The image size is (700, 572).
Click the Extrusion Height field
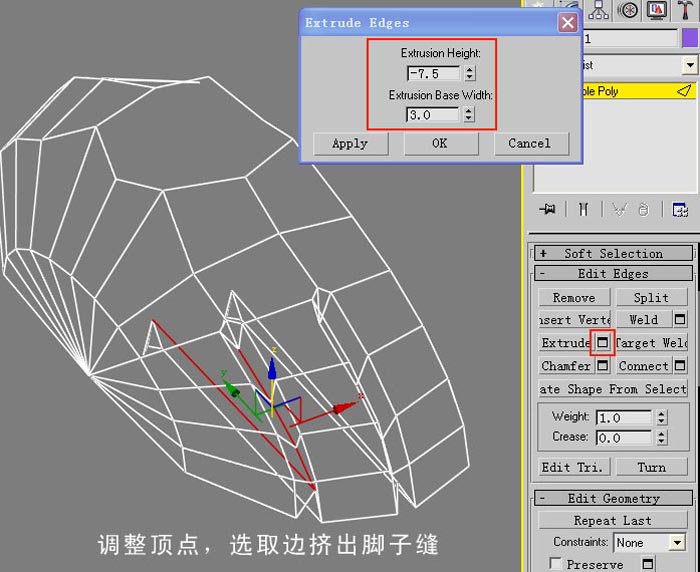point(434,73)
